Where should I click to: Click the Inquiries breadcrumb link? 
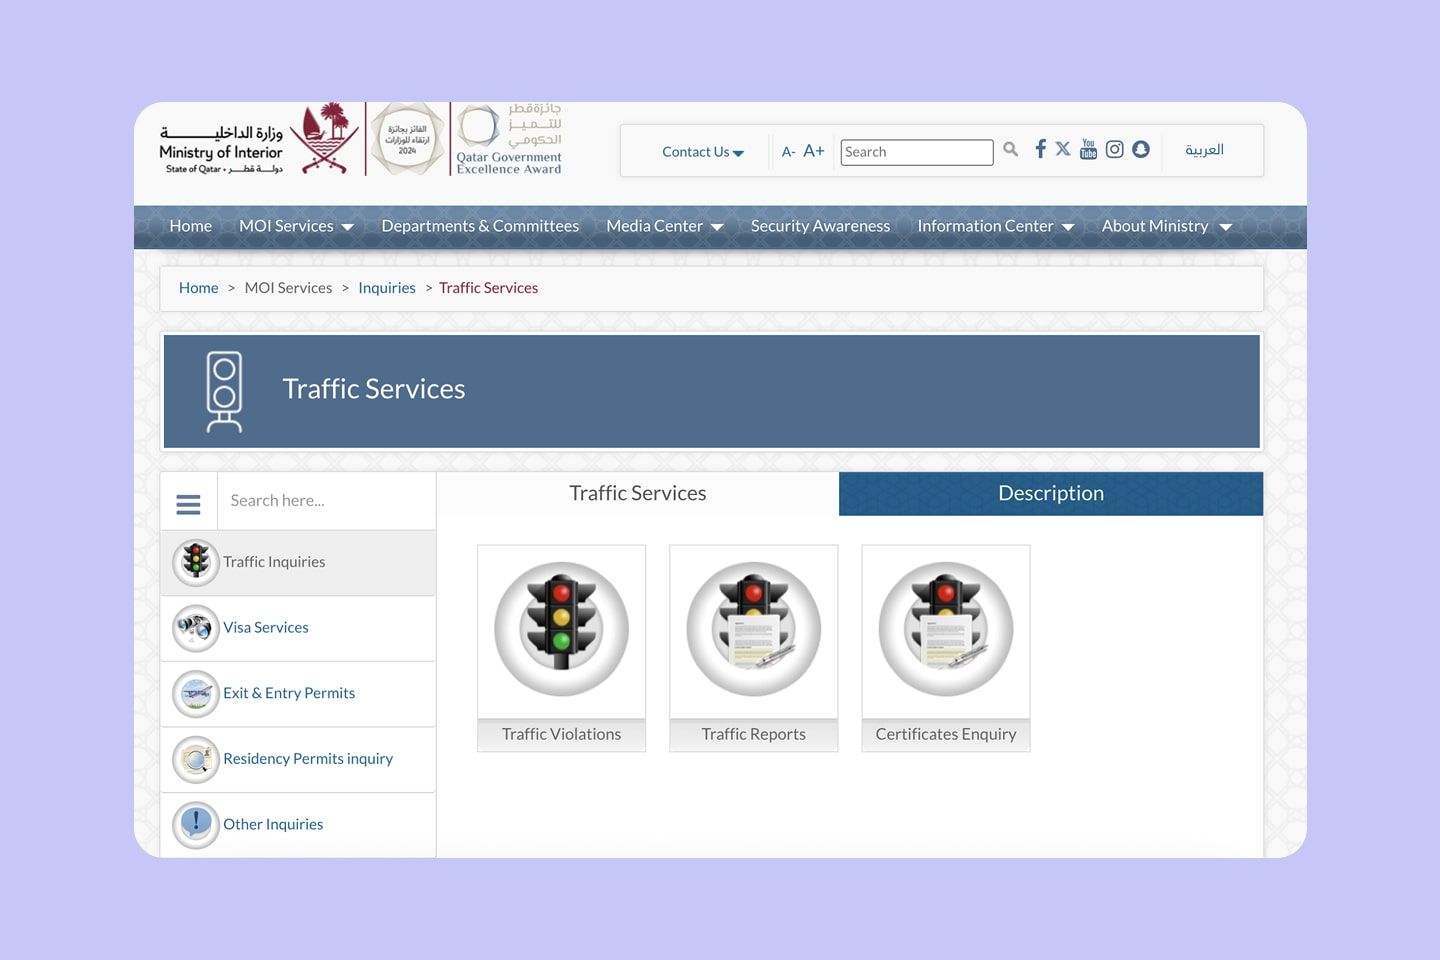[x=387, y=287]
